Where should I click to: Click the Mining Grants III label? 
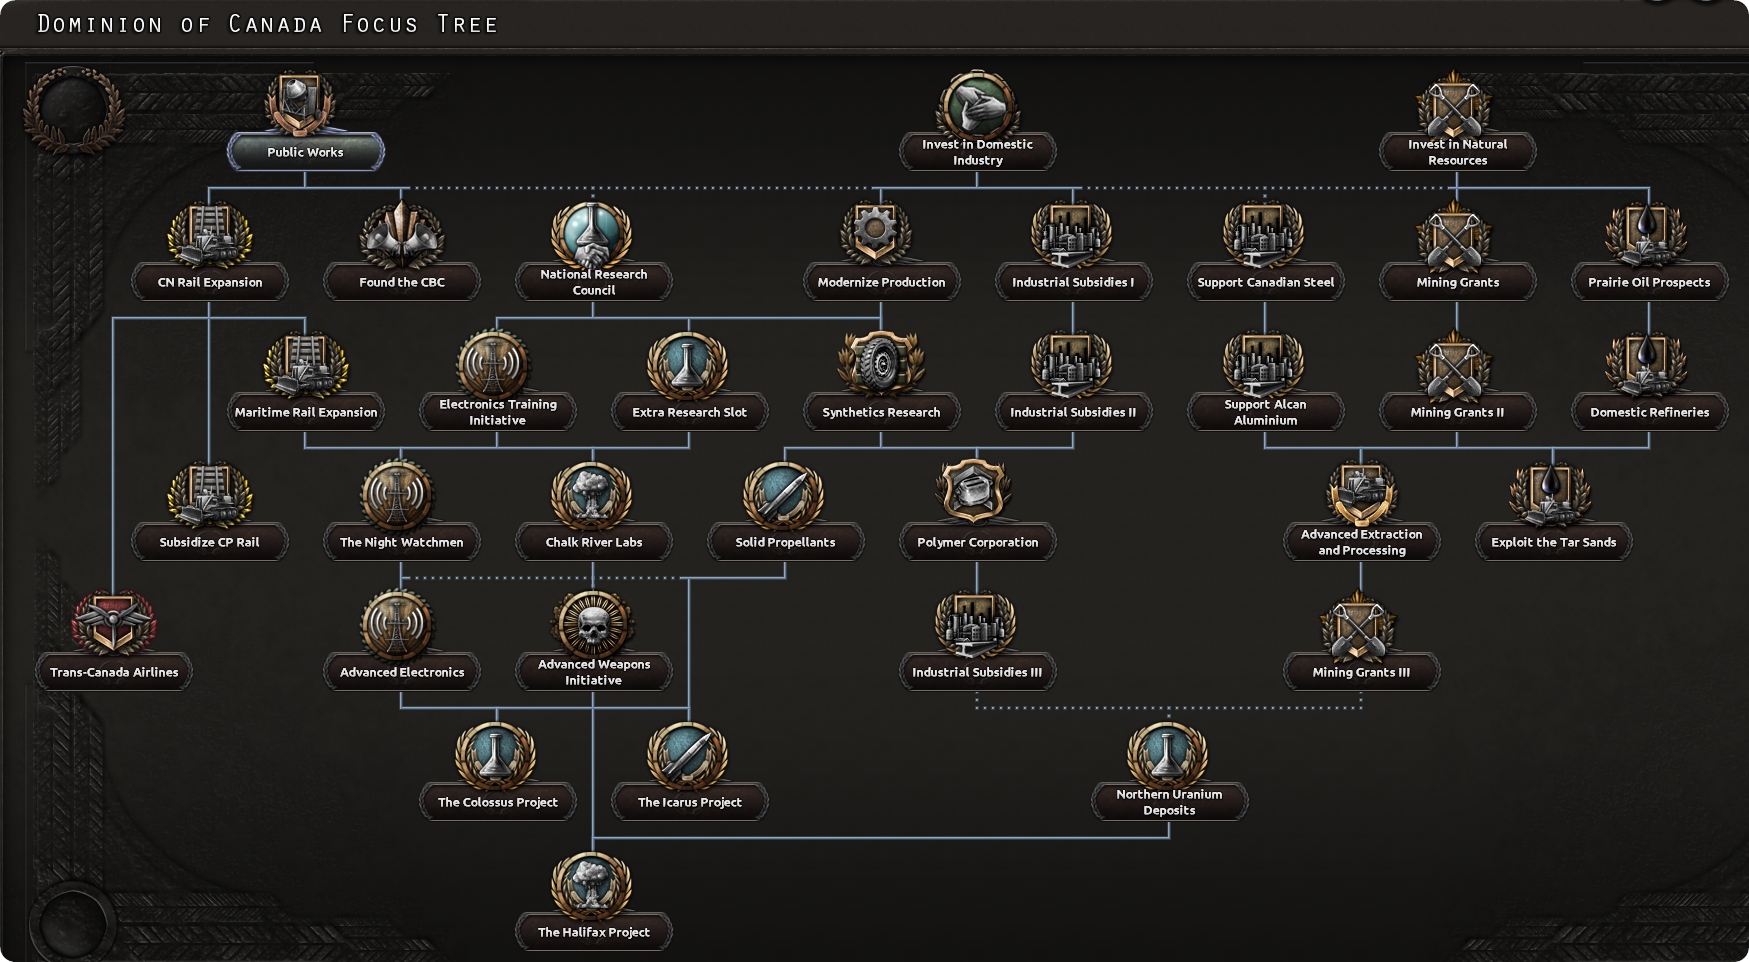coord(1361,672)
